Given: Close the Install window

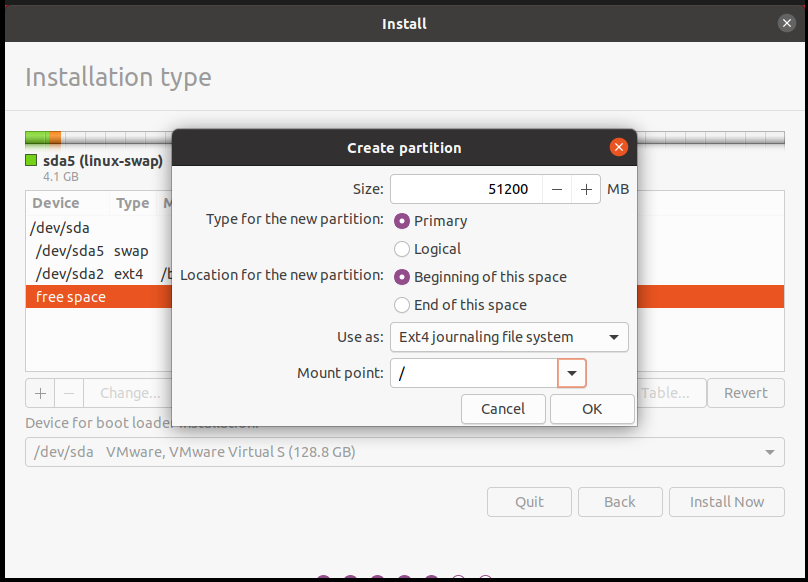Looking at the screenshot, I should (788, 23).
